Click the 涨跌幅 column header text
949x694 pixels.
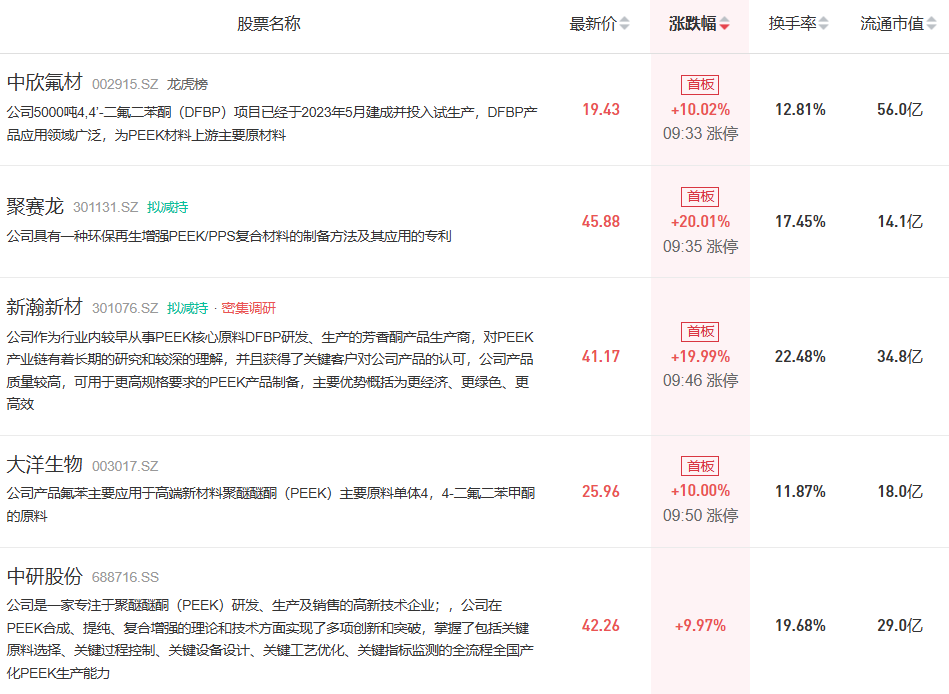click(692, 24)
